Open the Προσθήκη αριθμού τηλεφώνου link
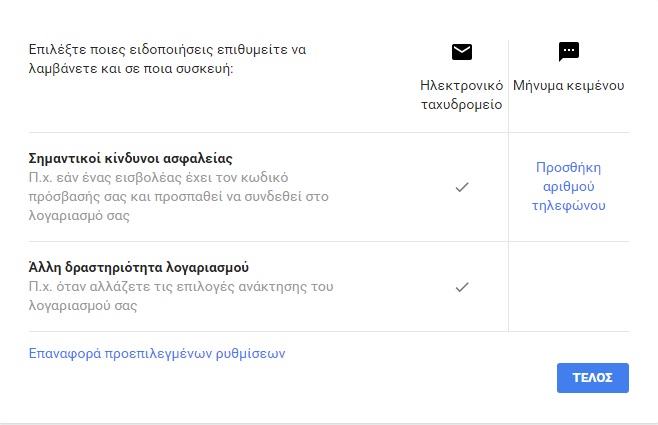 click(x=569, y=186)
